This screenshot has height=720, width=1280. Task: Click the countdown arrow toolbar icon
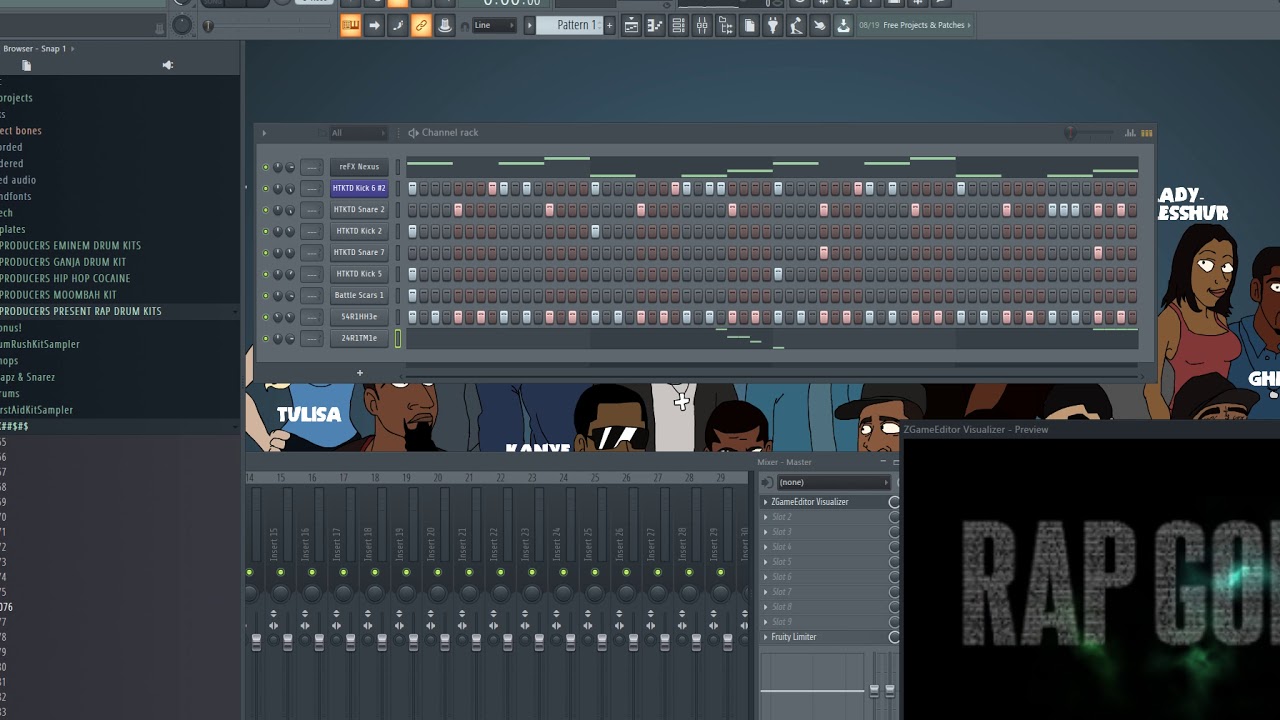[374, 25]
